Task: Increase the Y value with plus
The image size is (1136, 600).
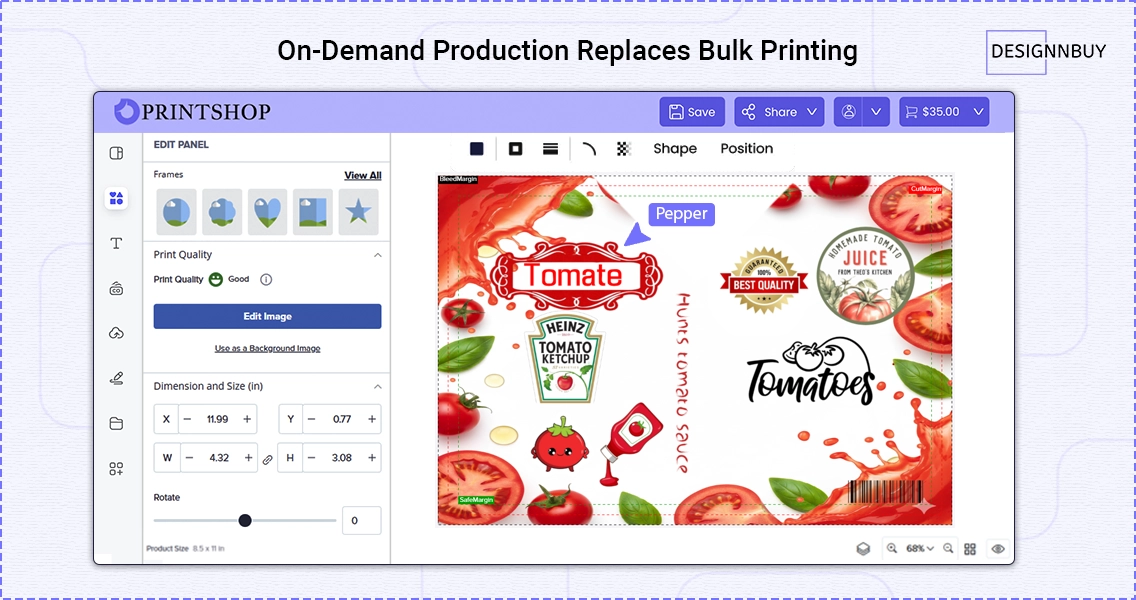Action: pyautogui.click(x=372, y=419)
